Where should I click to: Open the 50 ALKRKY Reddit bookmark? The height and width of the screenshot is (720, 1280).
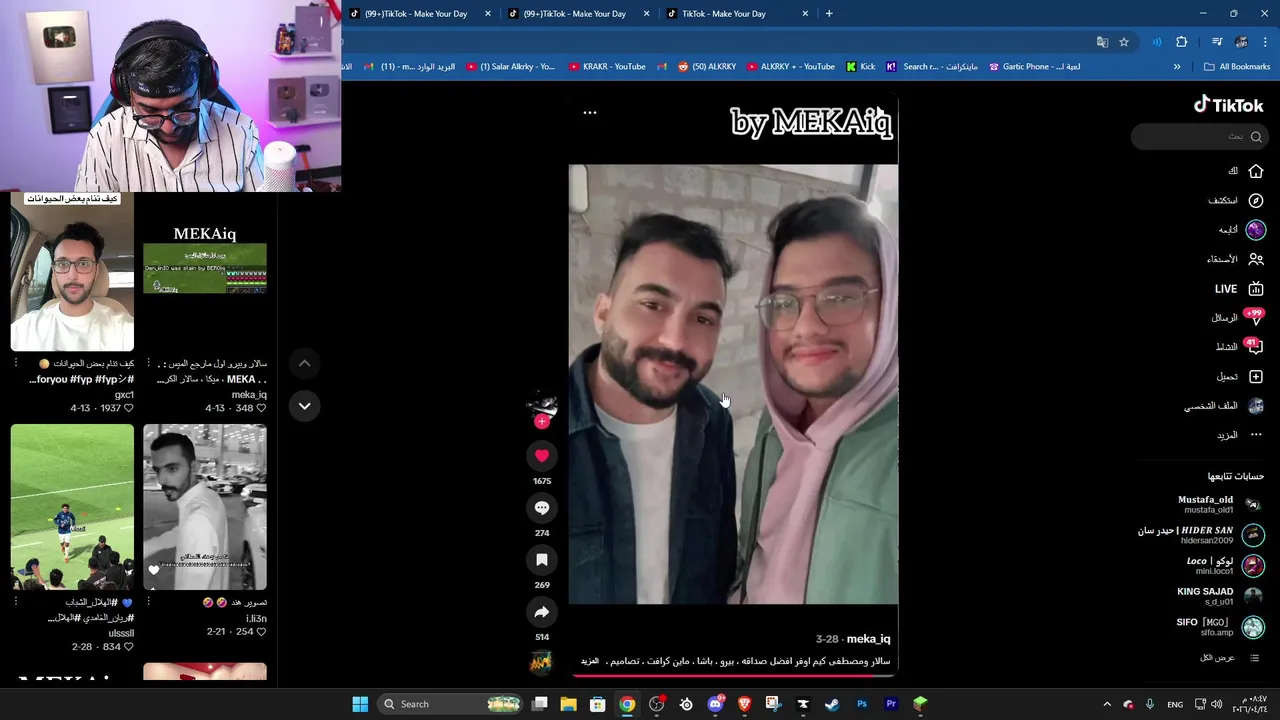click(x=707, y=67)
